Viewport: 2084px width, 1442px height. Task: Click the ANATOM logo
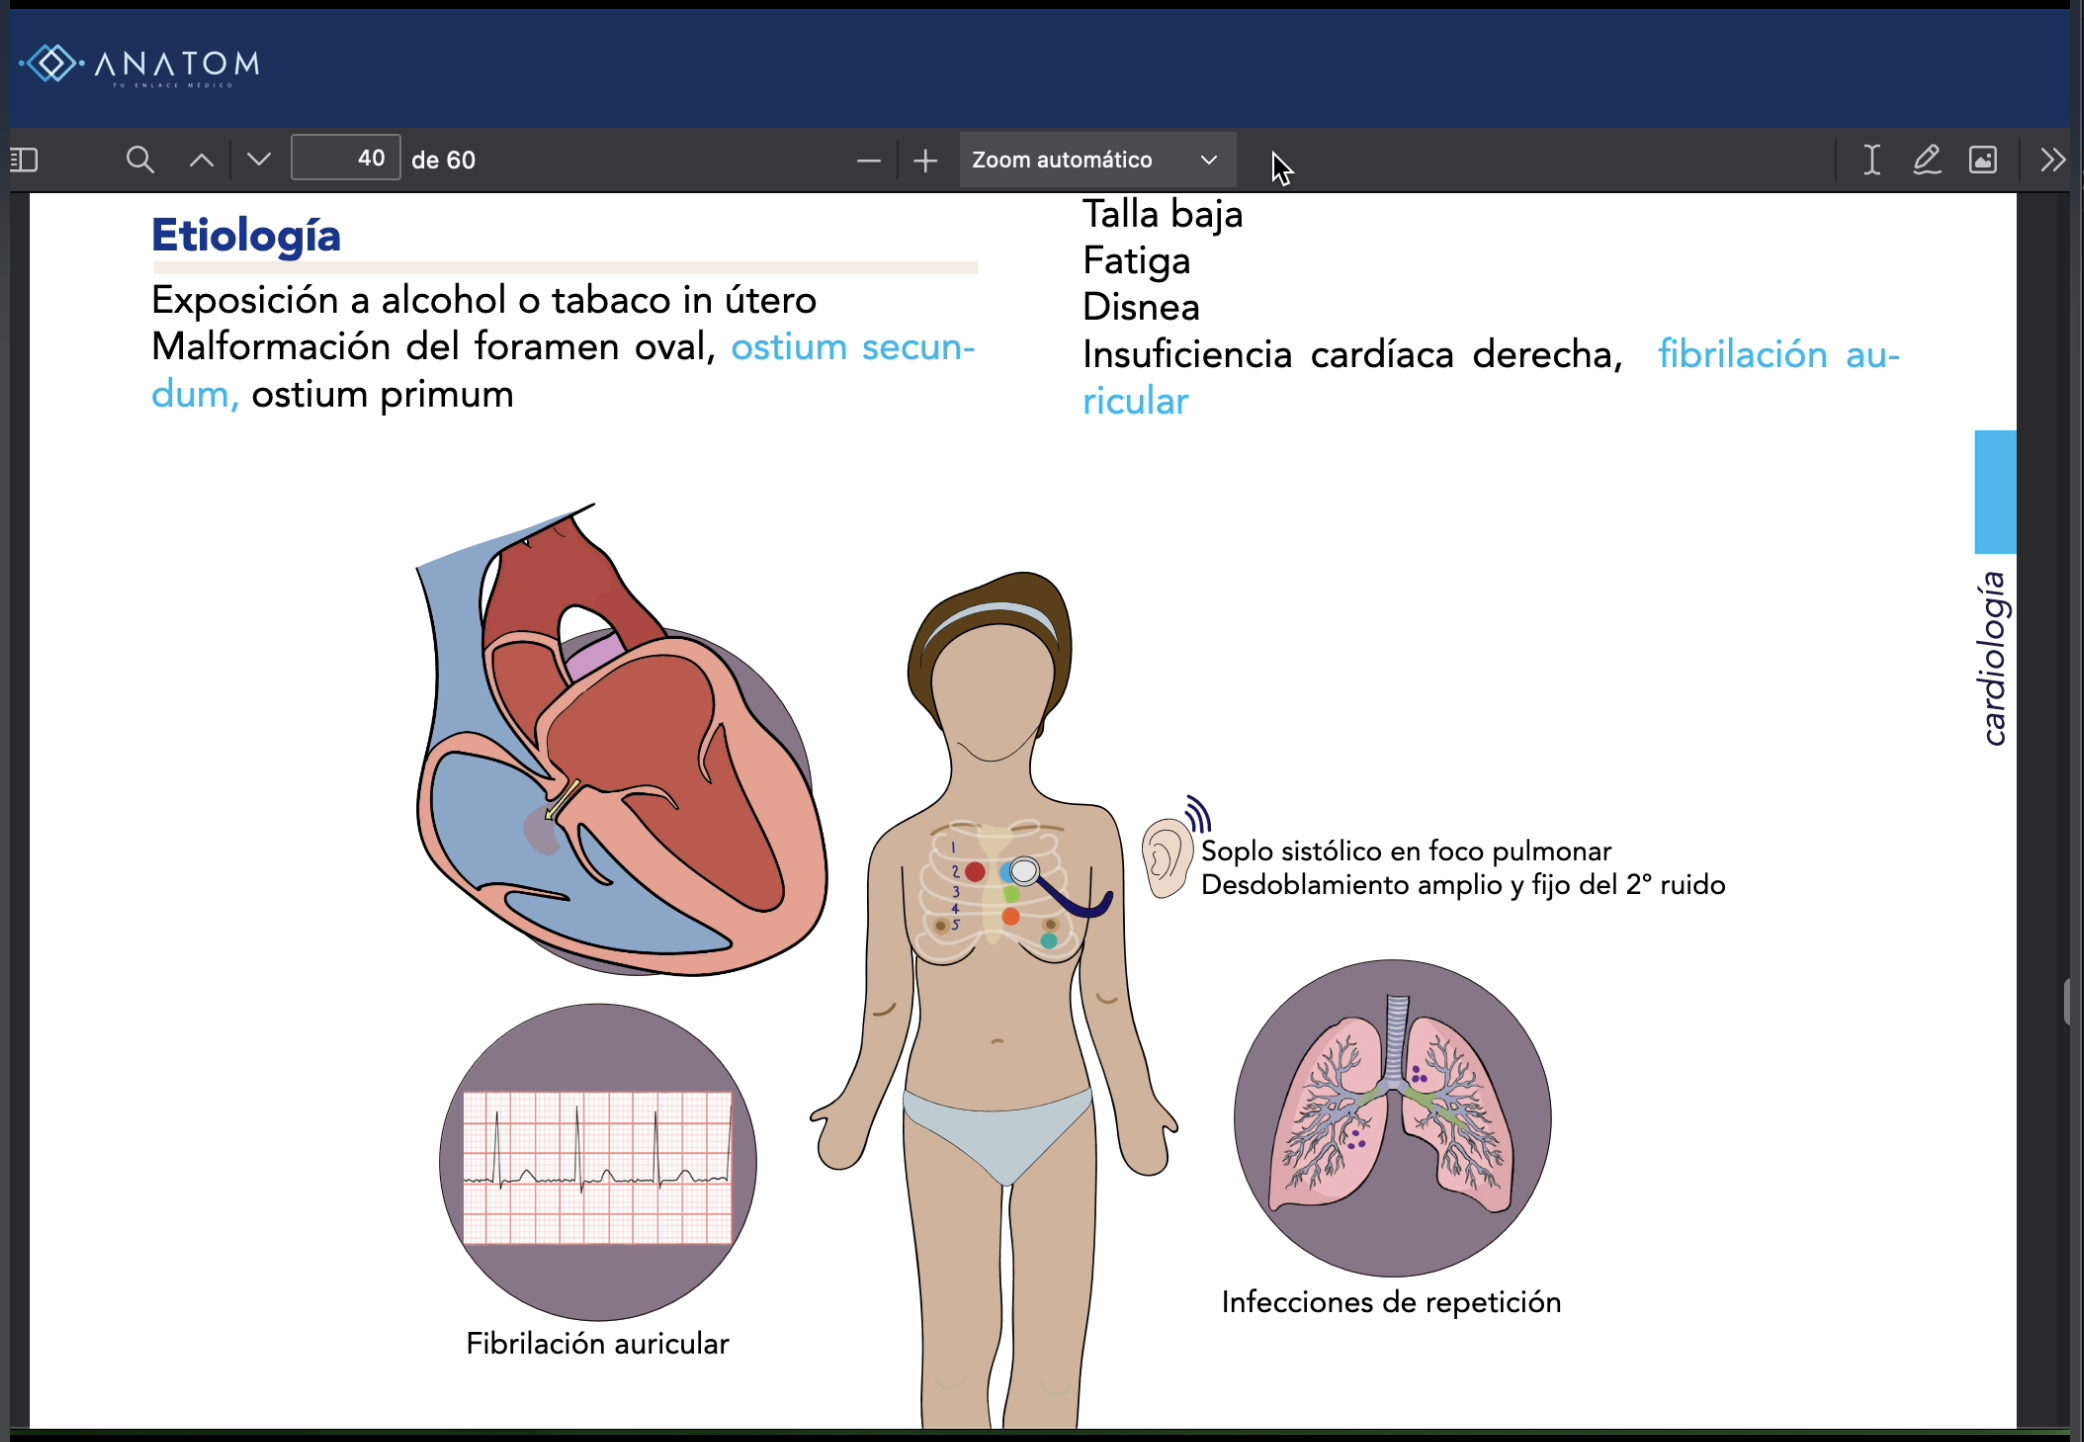(140, 65)
